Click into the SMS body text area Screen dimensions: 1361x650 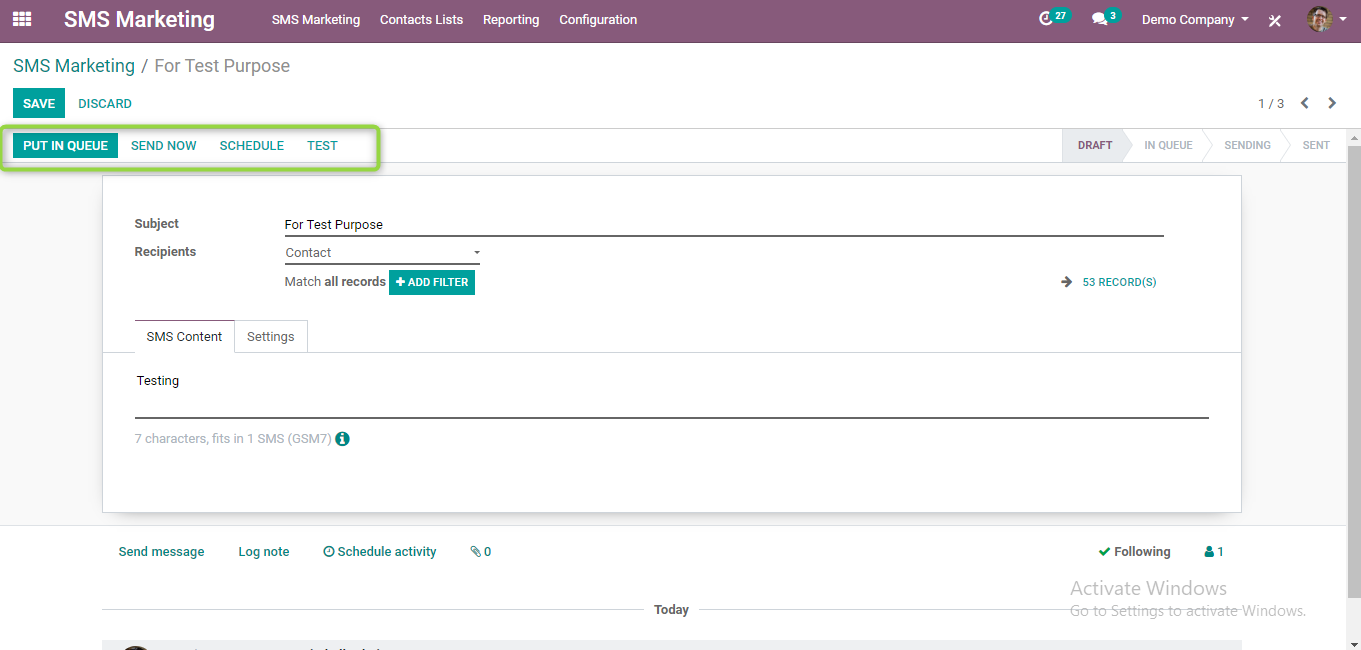pos(672,391)
